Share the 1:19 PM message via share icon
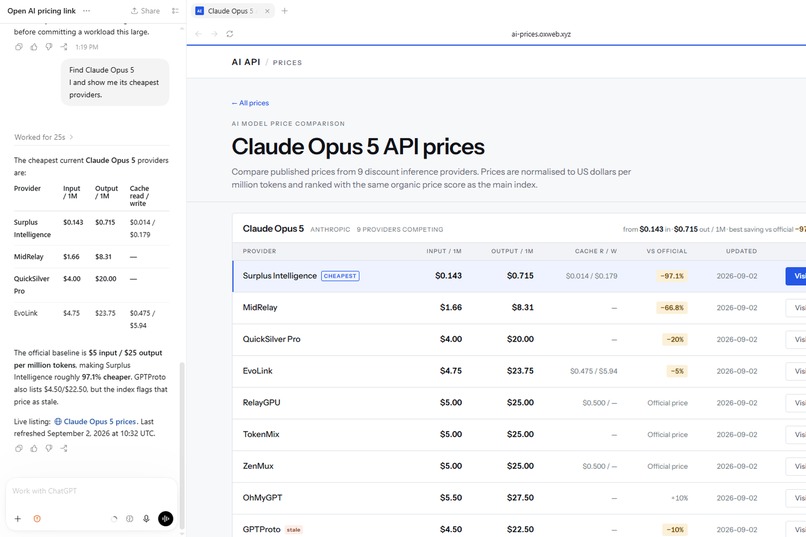 tap(64, 47)
